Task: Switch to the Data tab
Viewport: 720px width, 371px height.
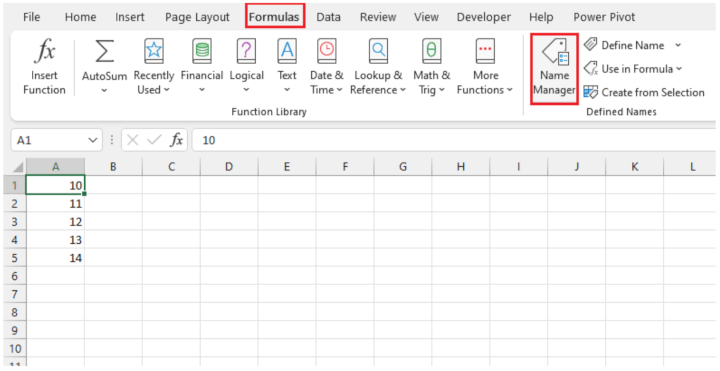Action: 328,17
